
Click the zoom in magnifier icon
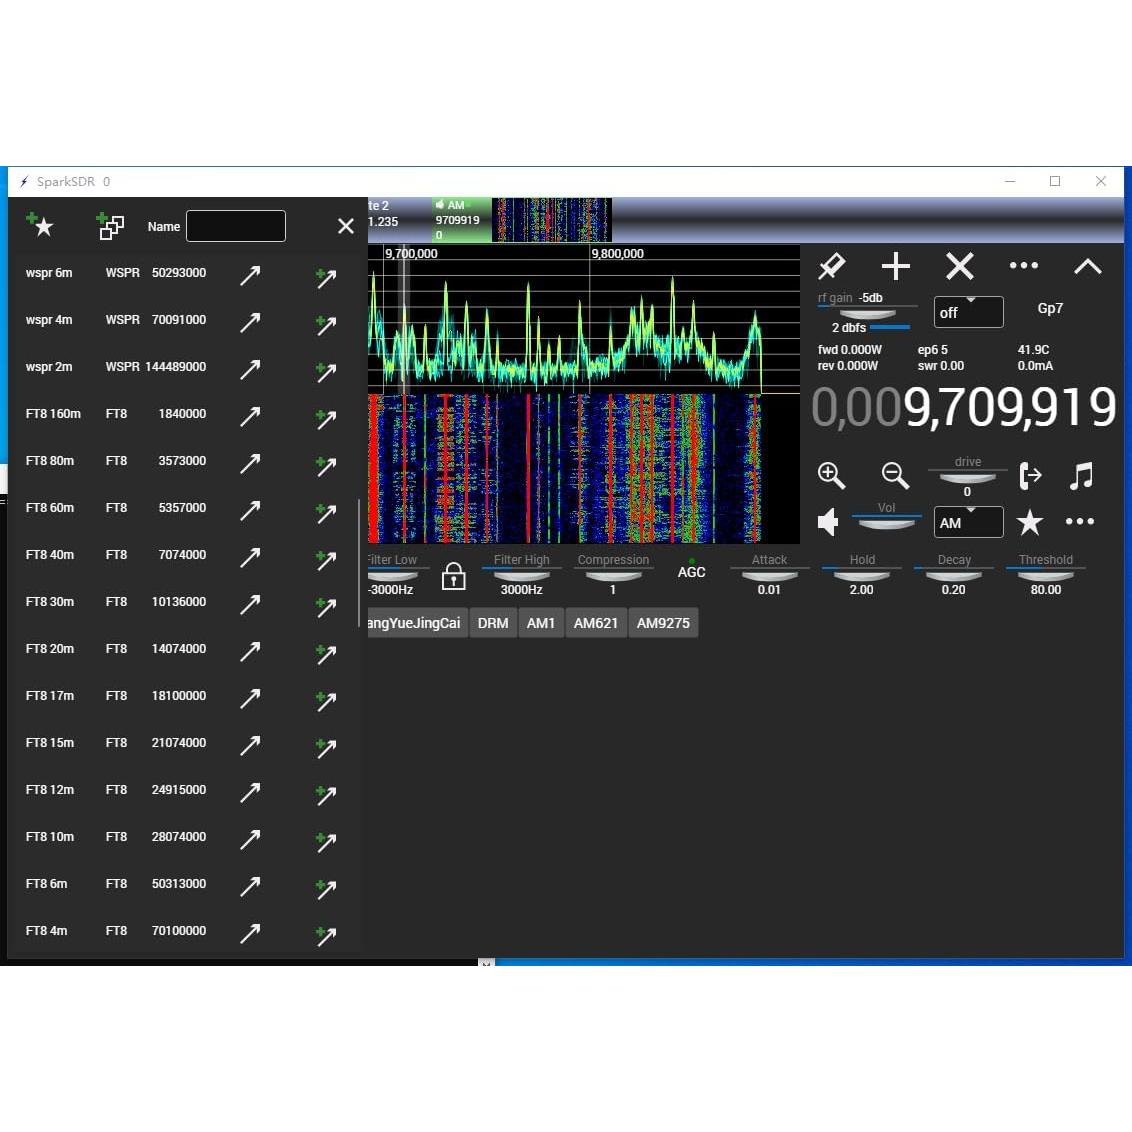(x=831, y=475)
